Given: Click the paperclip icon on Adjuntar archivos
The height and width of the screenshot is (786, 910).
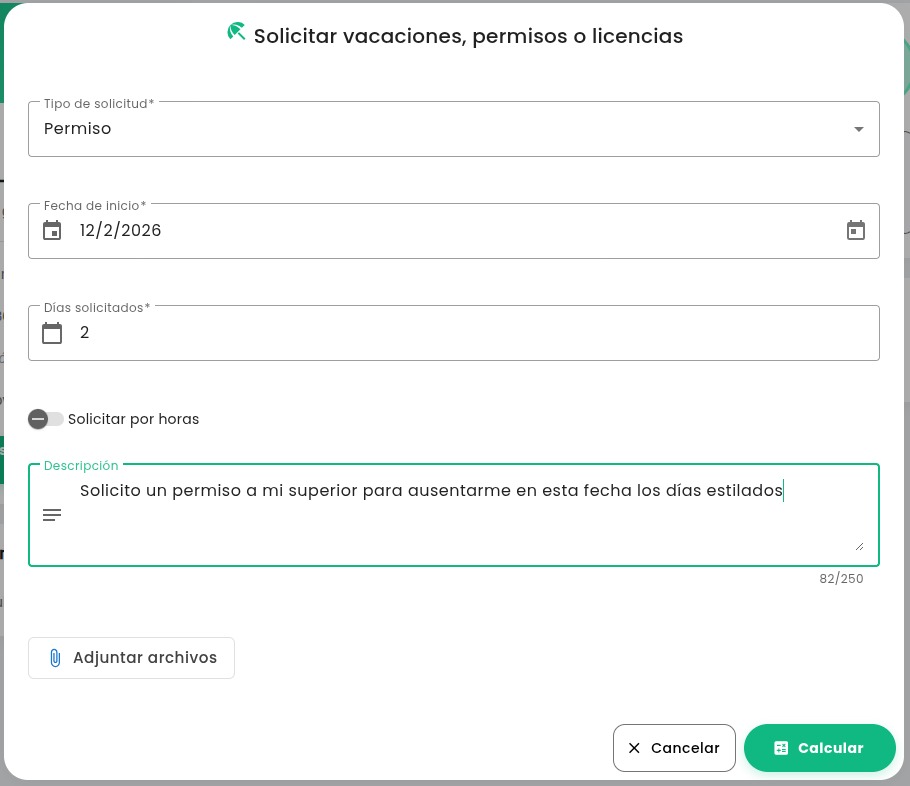Looking at the screenshot, I should pyautogui.click(x=55, y=658).
